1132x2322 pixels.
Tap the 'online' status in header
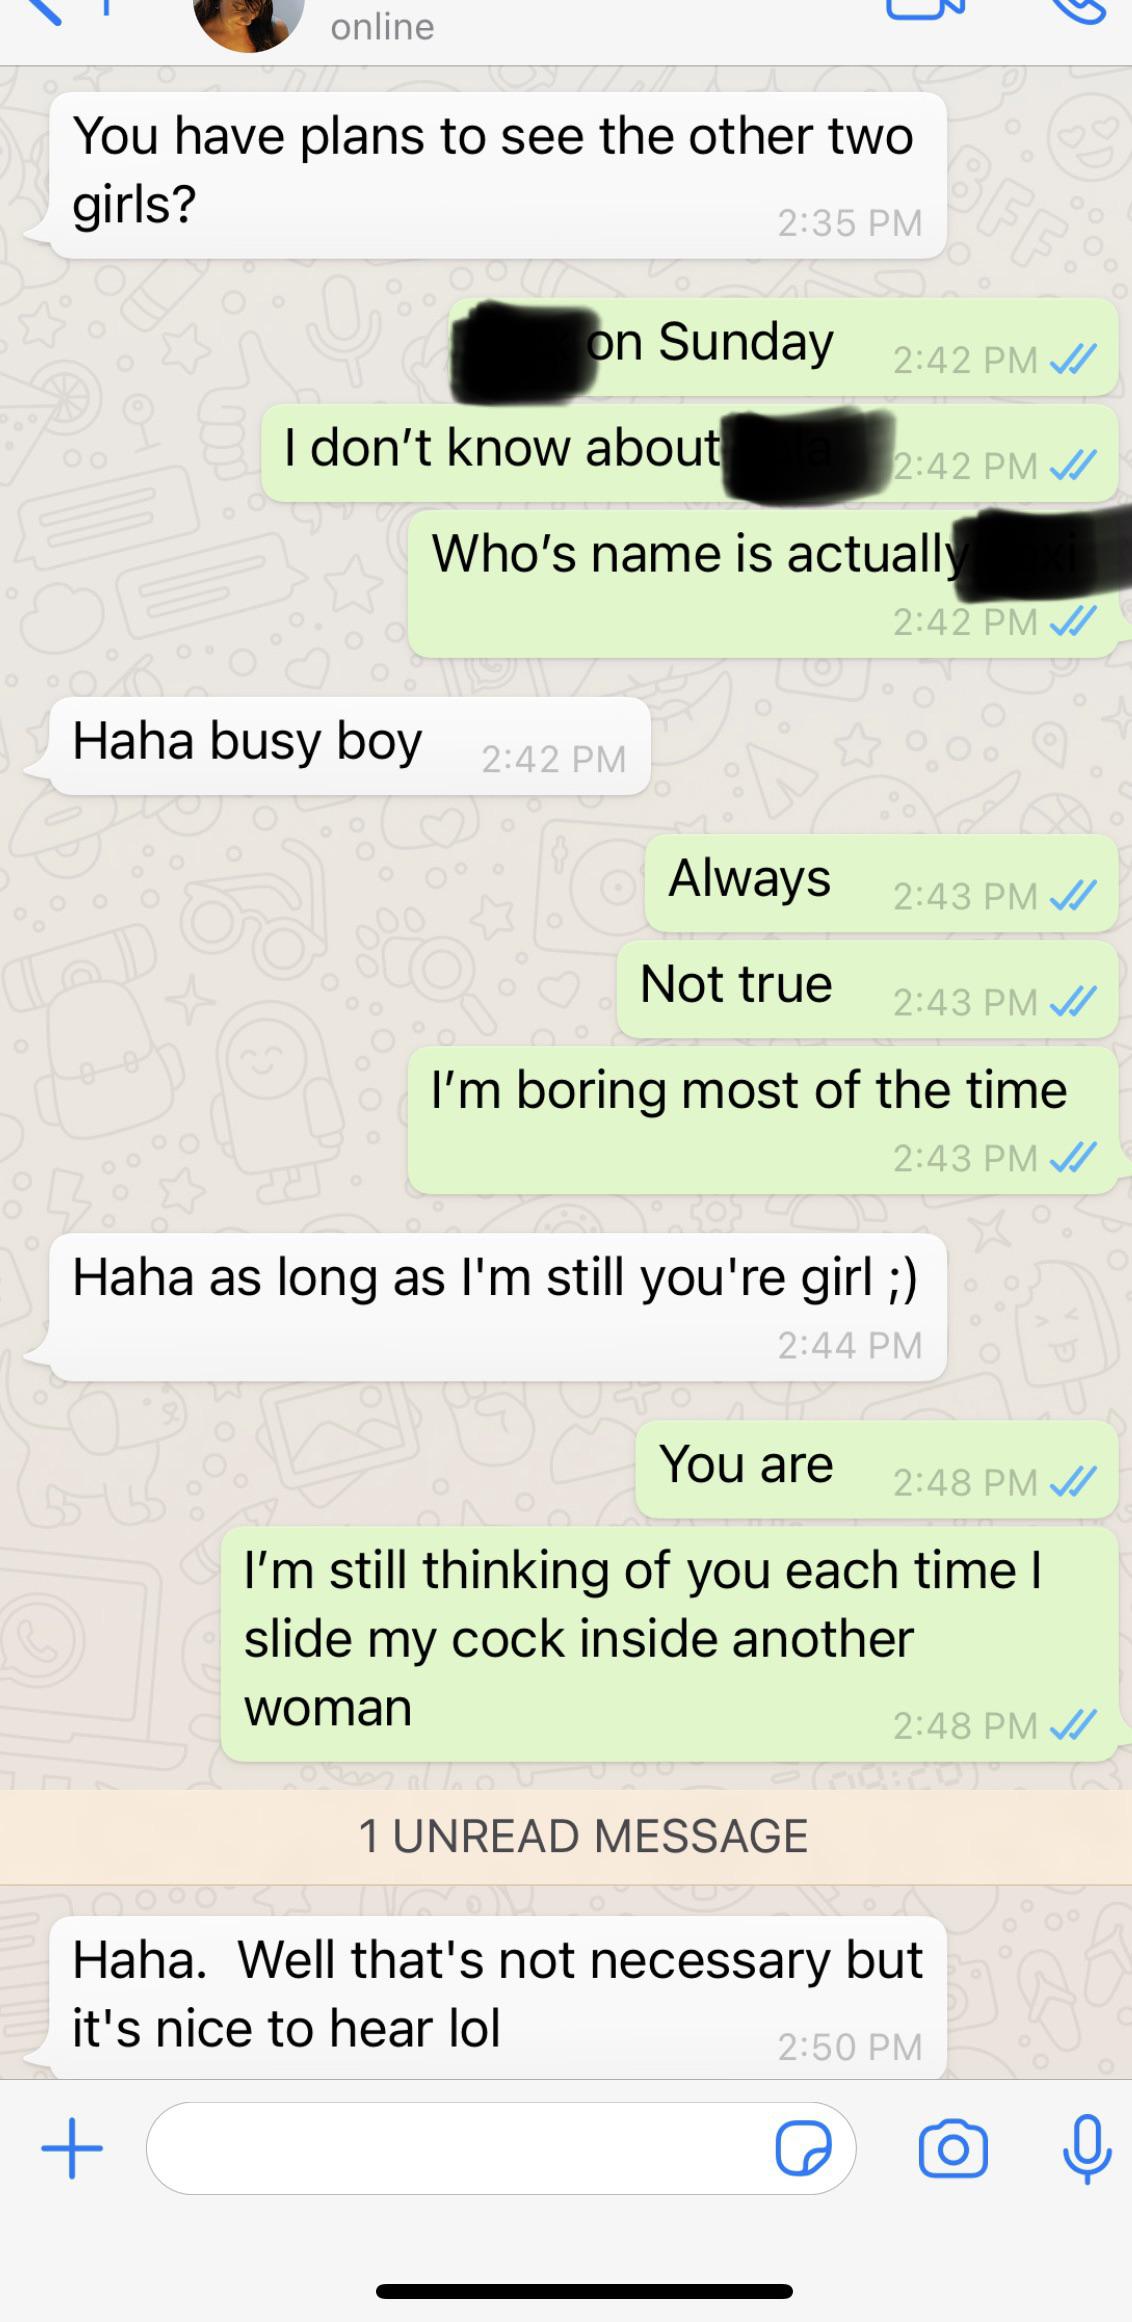click(382, 27)
